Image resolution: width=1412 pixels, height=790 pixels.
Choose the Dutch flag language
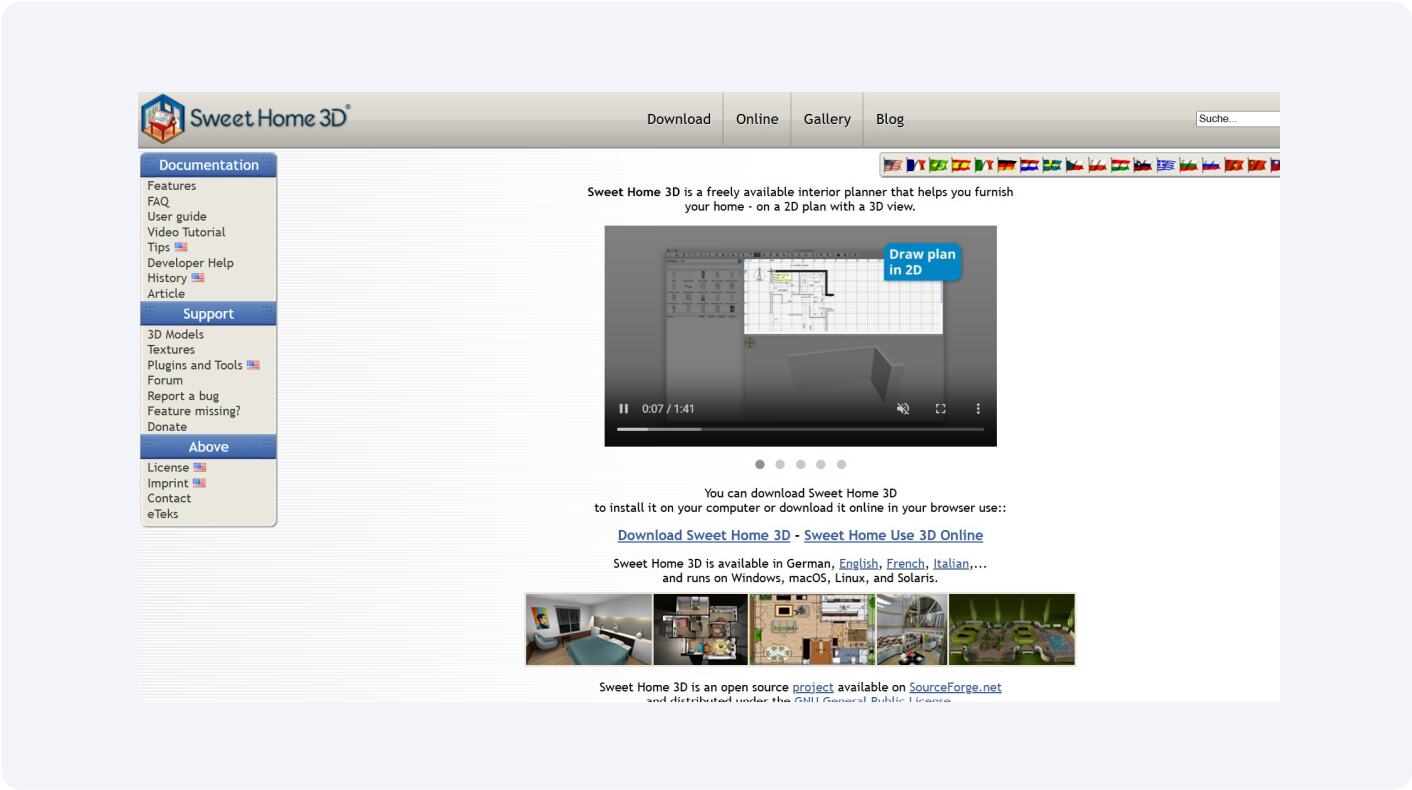tap(1030, 165)
